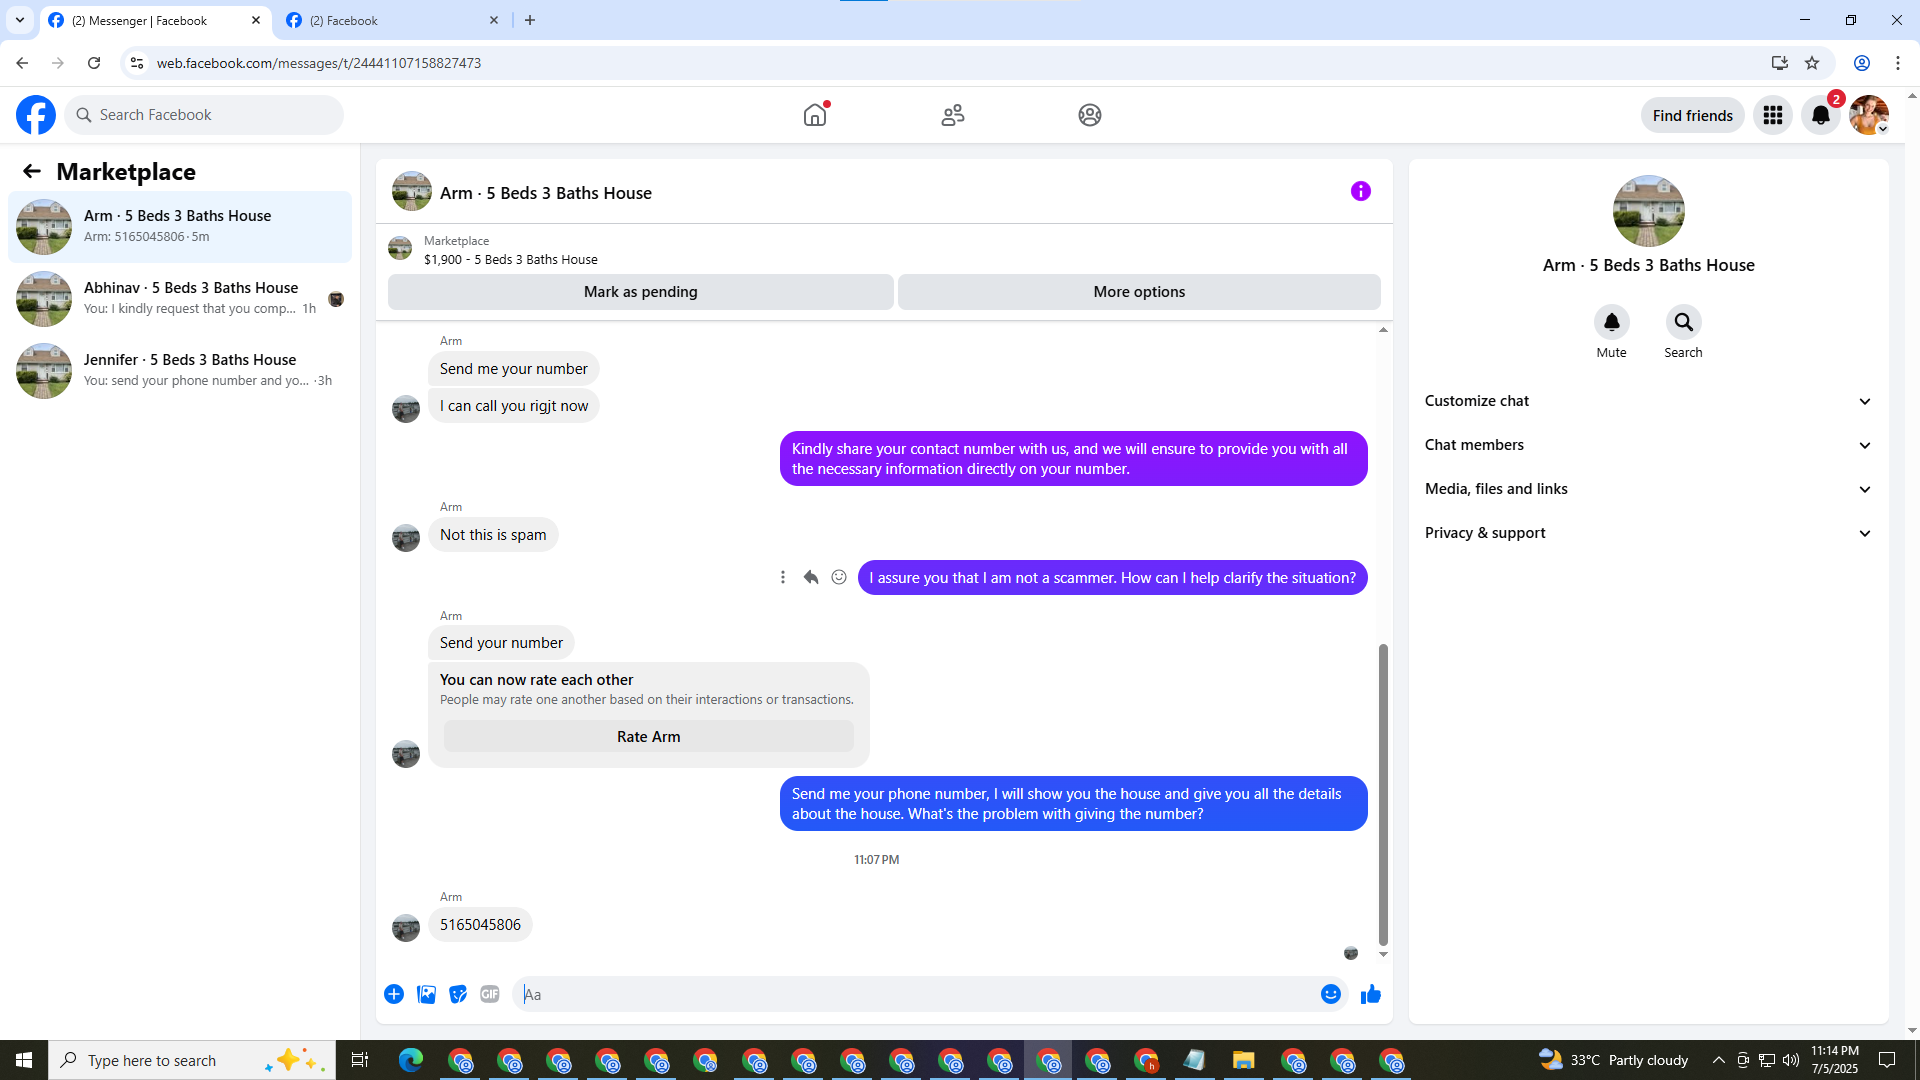
Task: Expand Chat members section
Action: tap(1648, 445)
